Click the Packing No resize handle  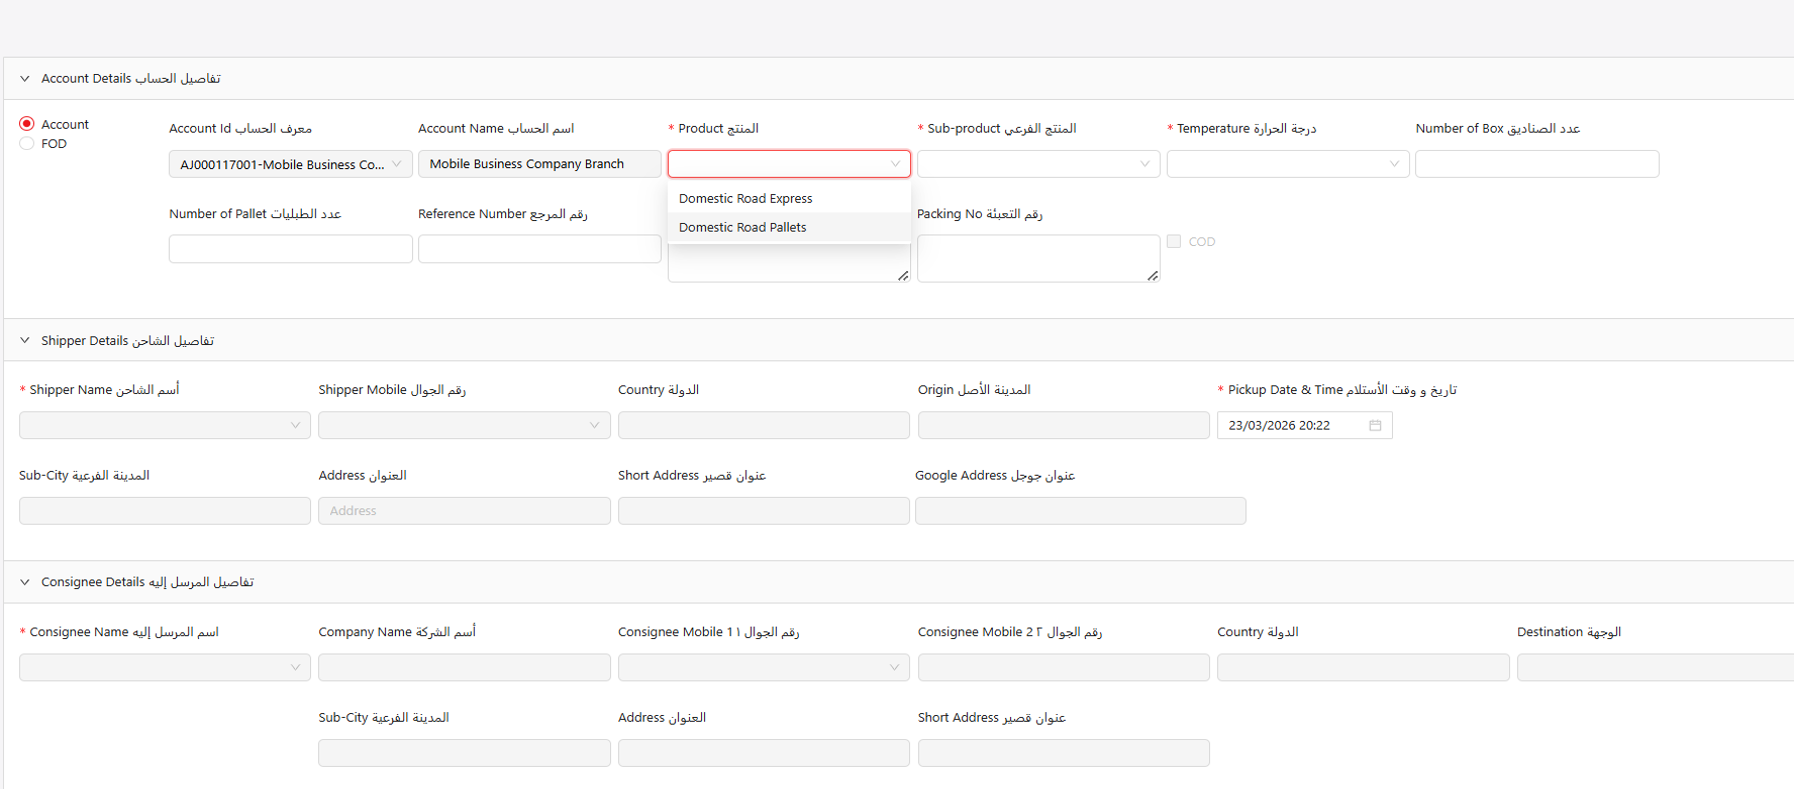tap(1153, 275)
